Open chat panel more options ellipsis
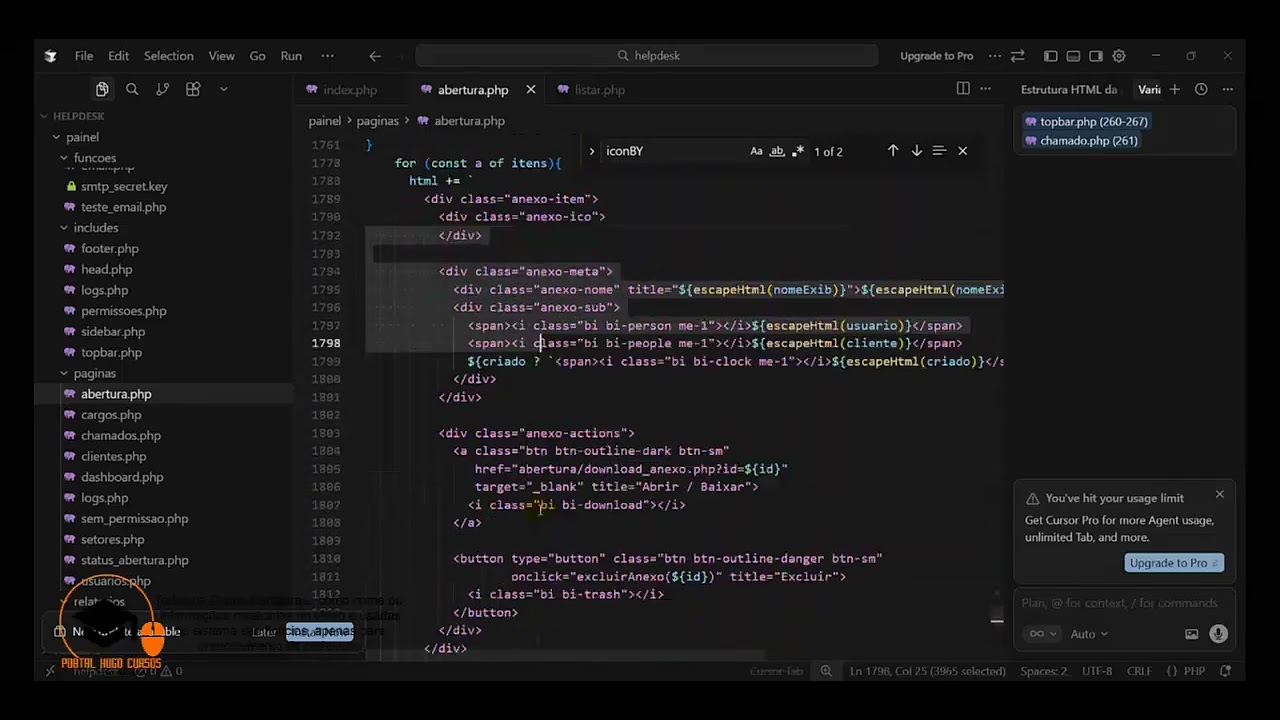 coord(1227,90)
